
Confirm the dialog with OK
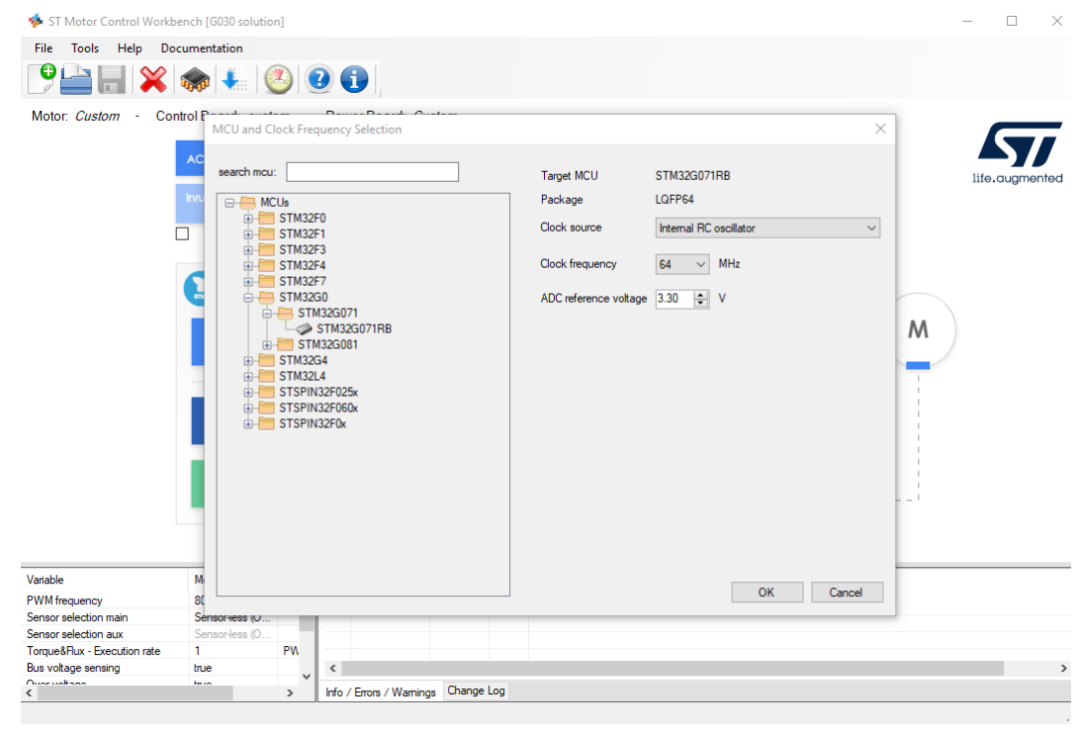click(767, 592)
